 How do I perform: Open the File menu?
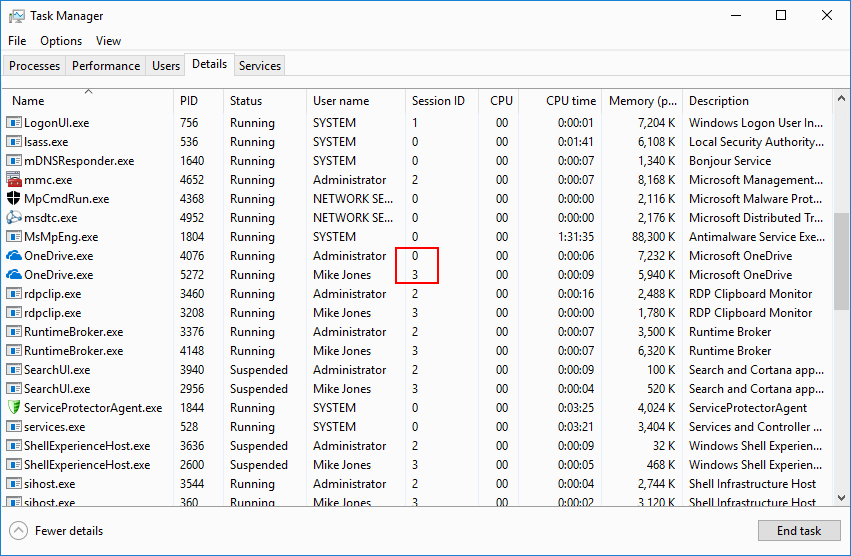[17, 41]
